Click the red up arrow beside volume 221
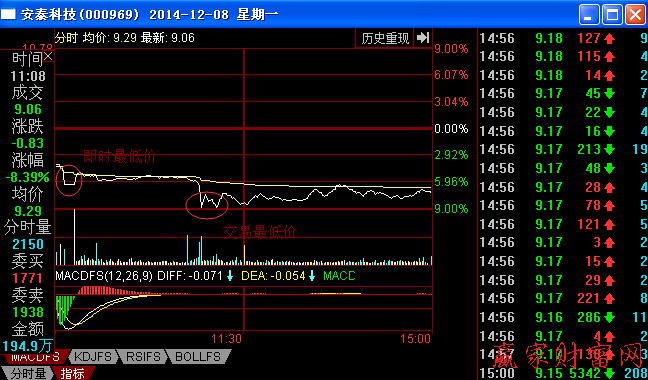The height and width of the screenshot is (380, 648). (x=610, y=299)
